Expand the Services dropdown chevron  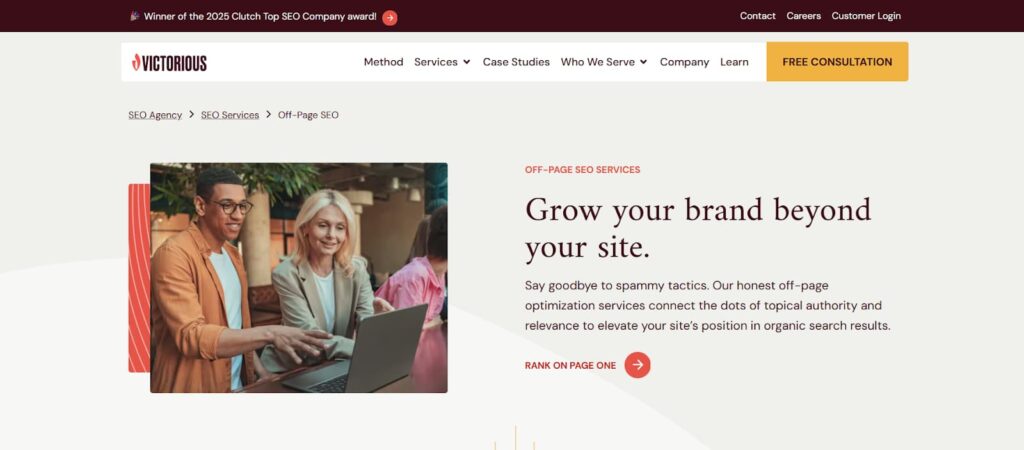point(467,62)
